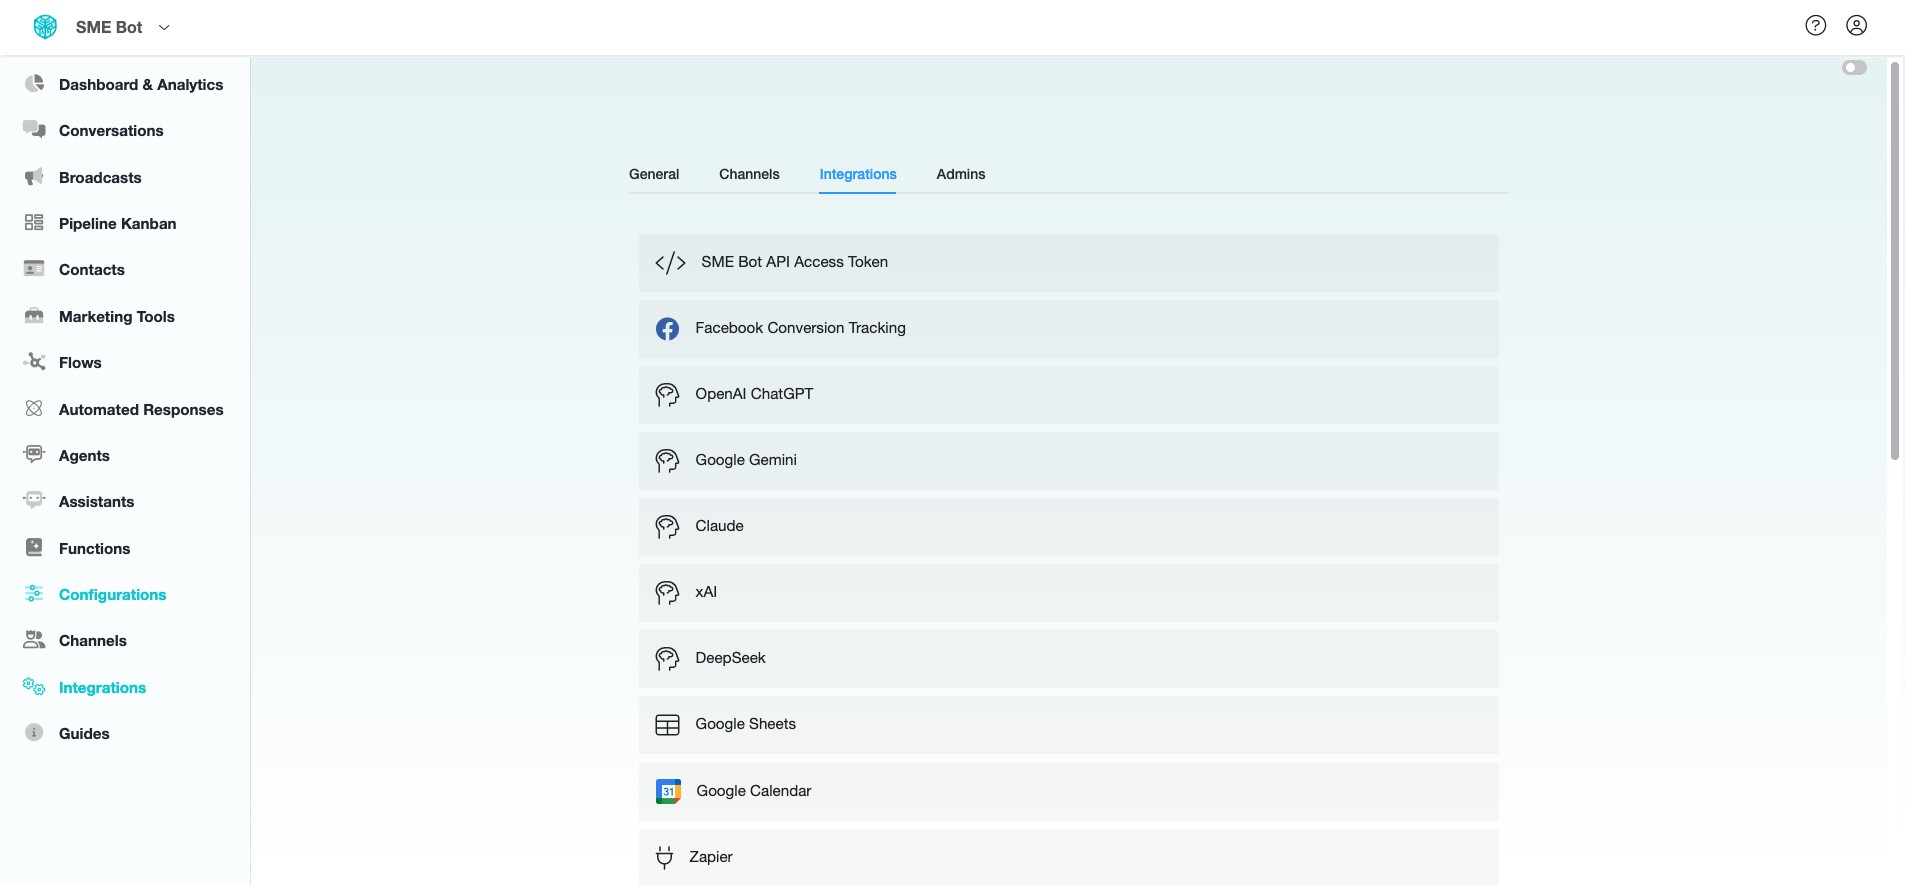Expand the DeepSeek integration row
Viewport: 1905px width, 886px height.
1068,659
